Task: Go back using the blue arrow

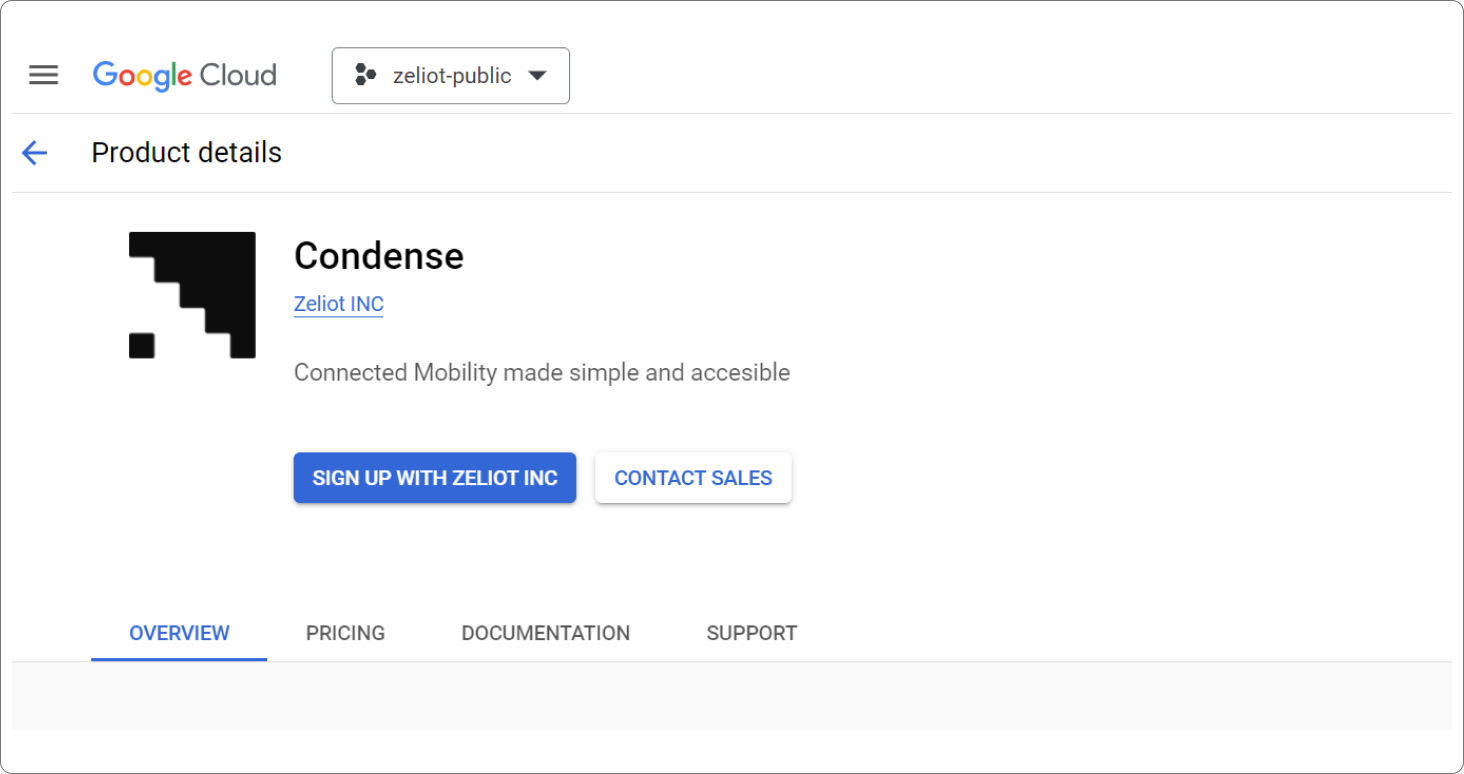Action: click(35, 153)
